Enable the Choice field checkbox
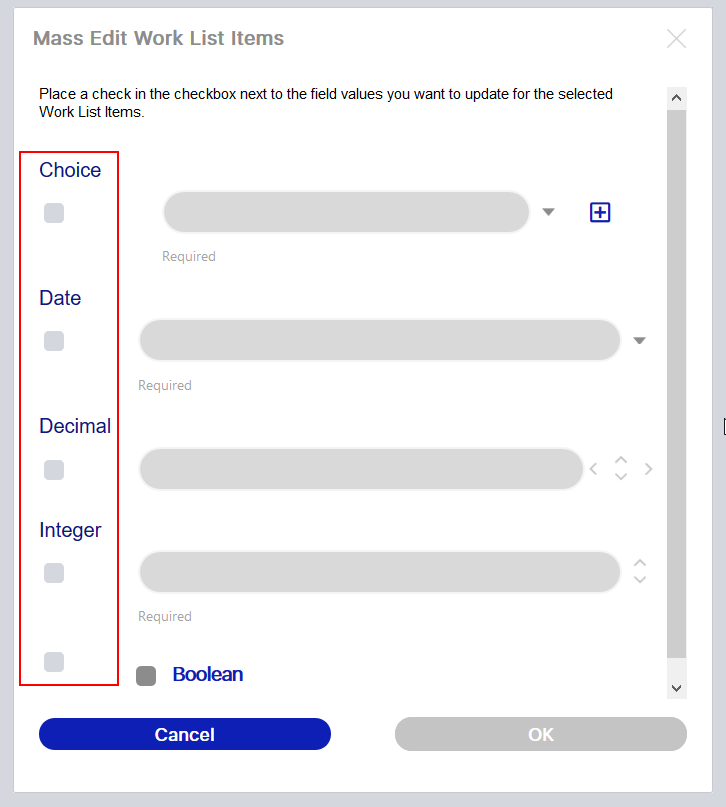 (54, 213)
